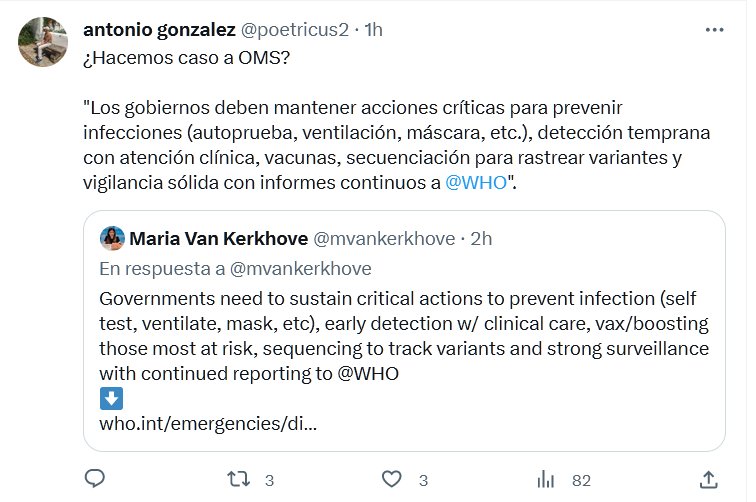The image size is (756, 502).
Task: Click Maria Van Kerkhove's small avatar
Action: (111, 238)
